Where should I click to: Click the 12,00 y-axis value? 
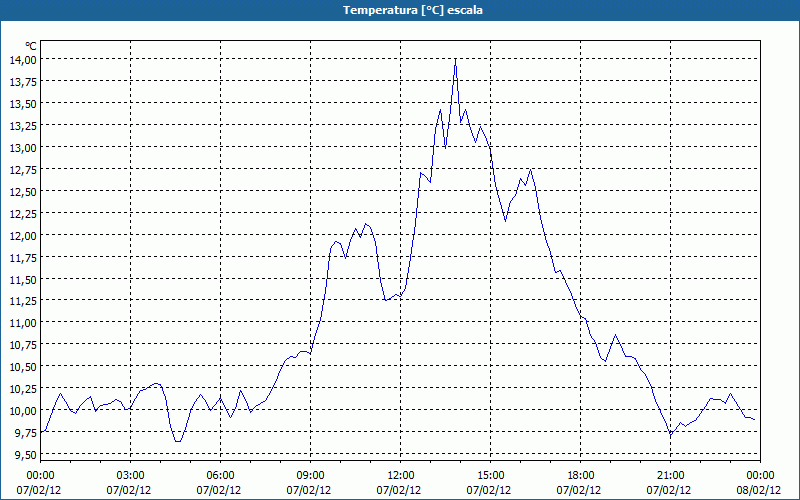coord(23,235)
